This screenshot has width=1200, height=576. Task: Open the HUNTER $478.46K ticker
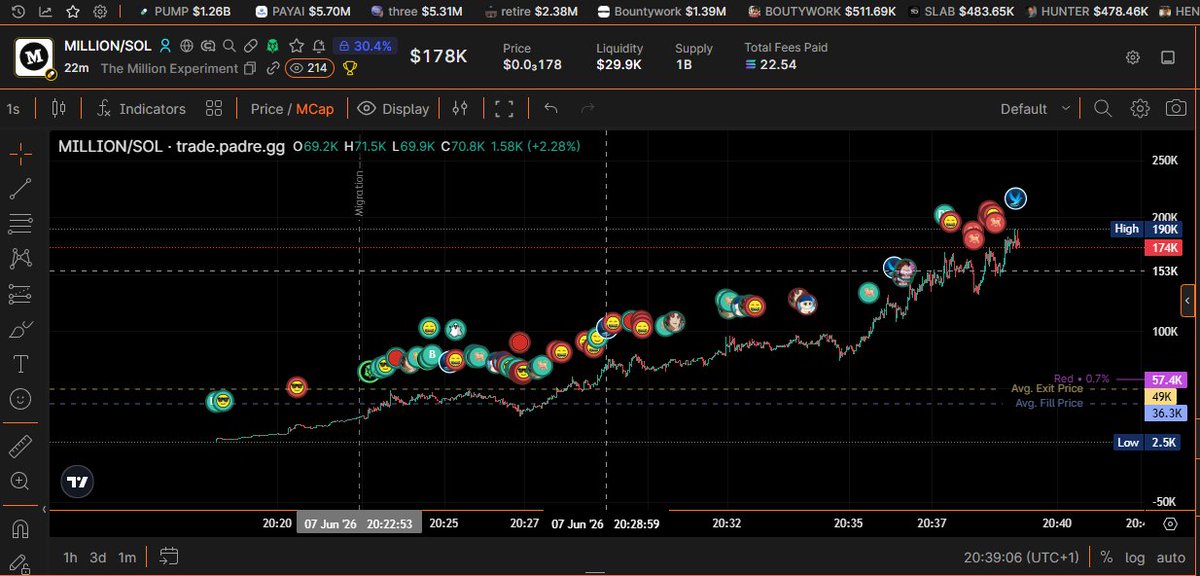1086,12
